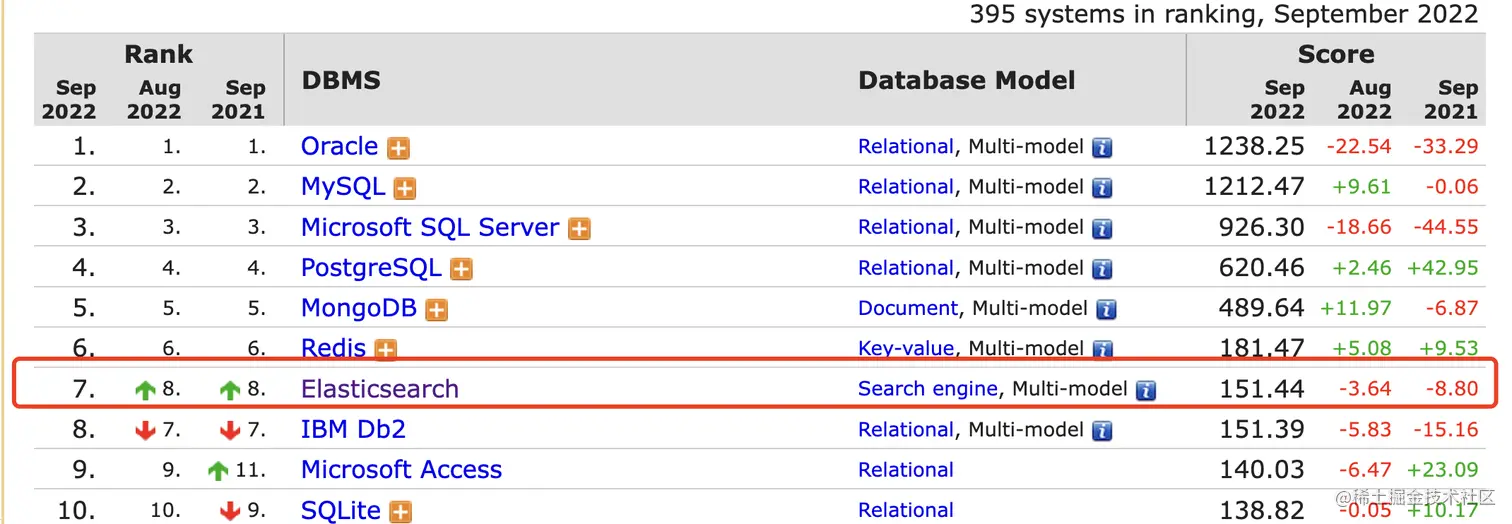This screenshot has height=524, width=1512.
Task: Click the orange plus icon beside PostgreSQL
Action: 461,270
